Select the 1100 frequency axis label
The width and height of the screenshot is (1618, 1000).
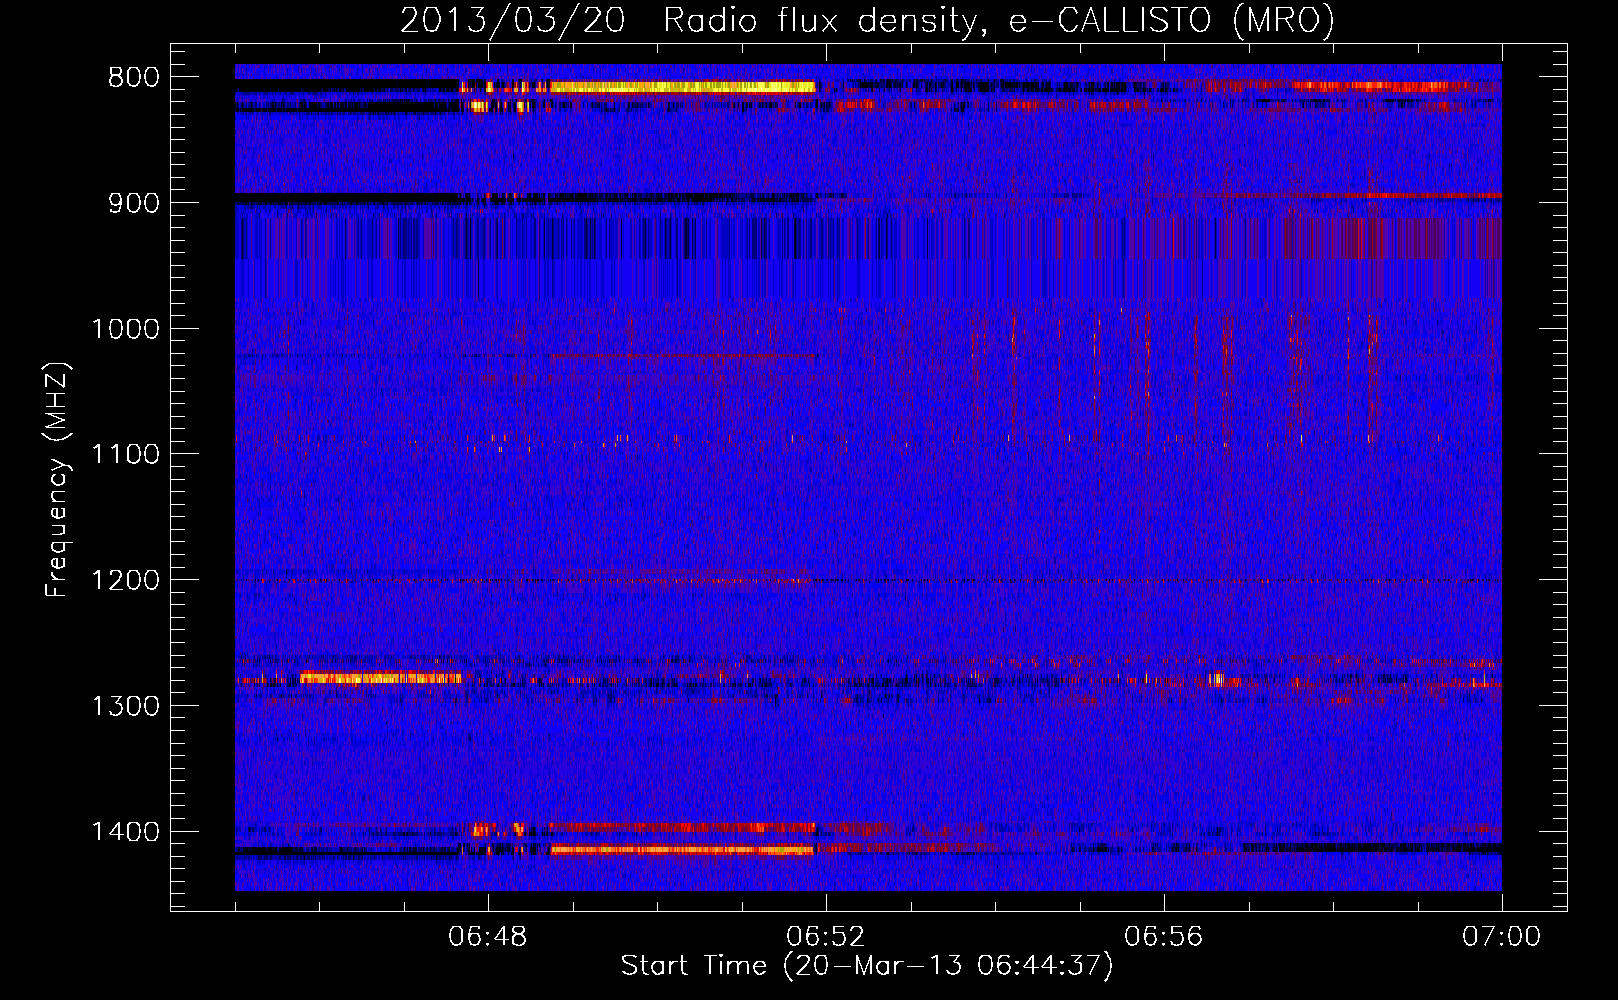pyautogui.click(x=125, y=455)
